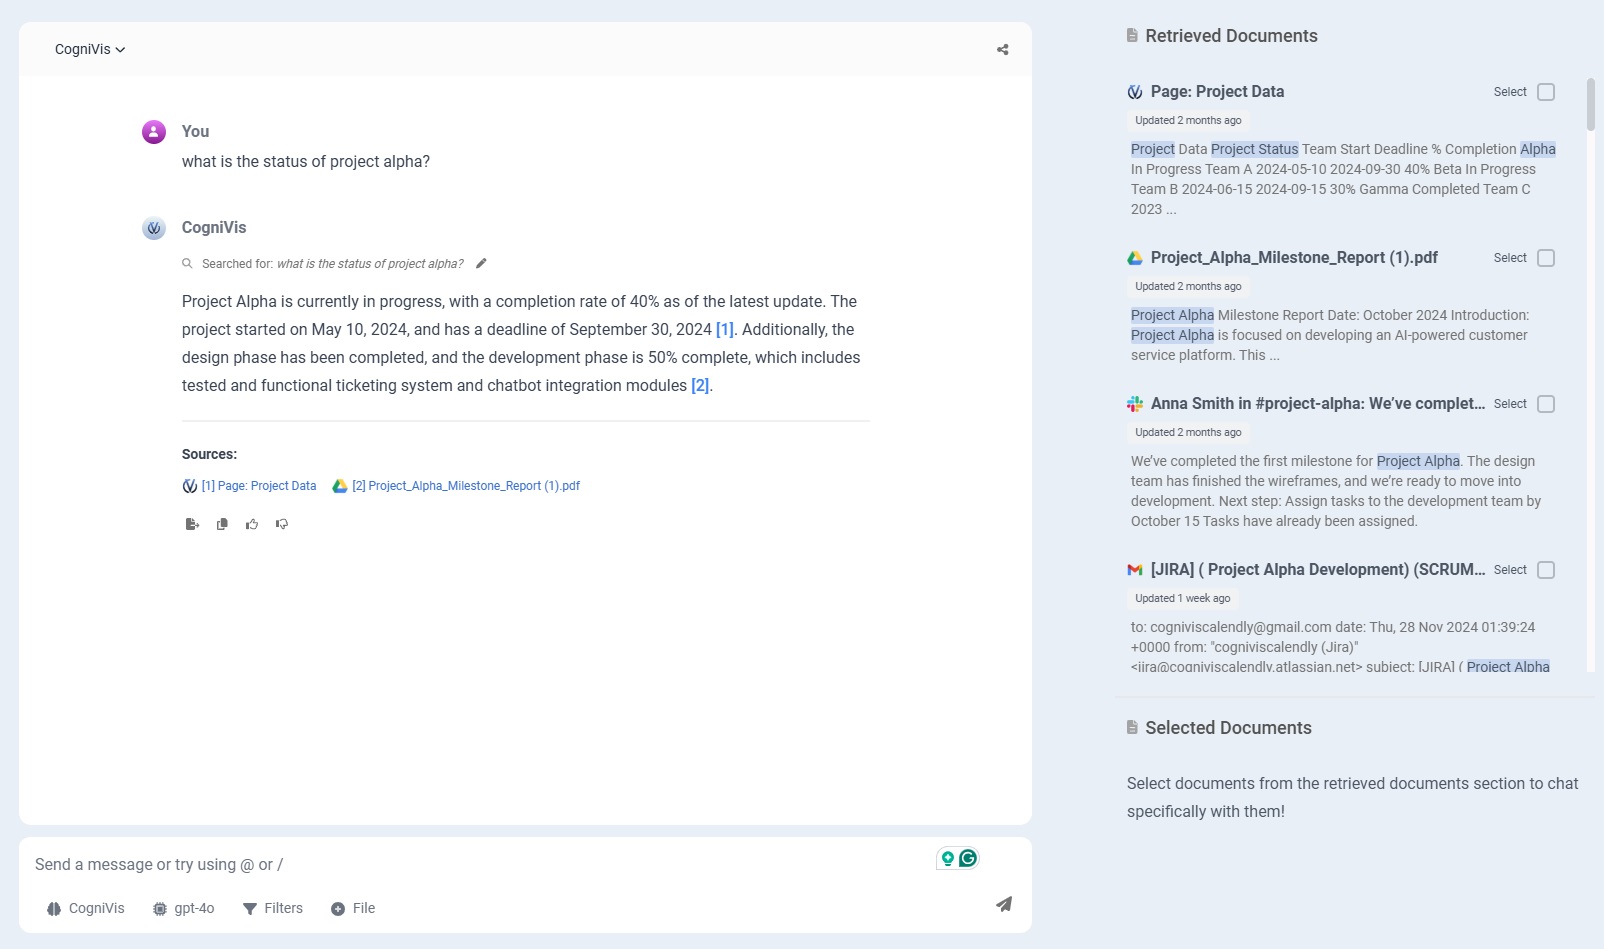Open the Filters options

tap(273, 908)
